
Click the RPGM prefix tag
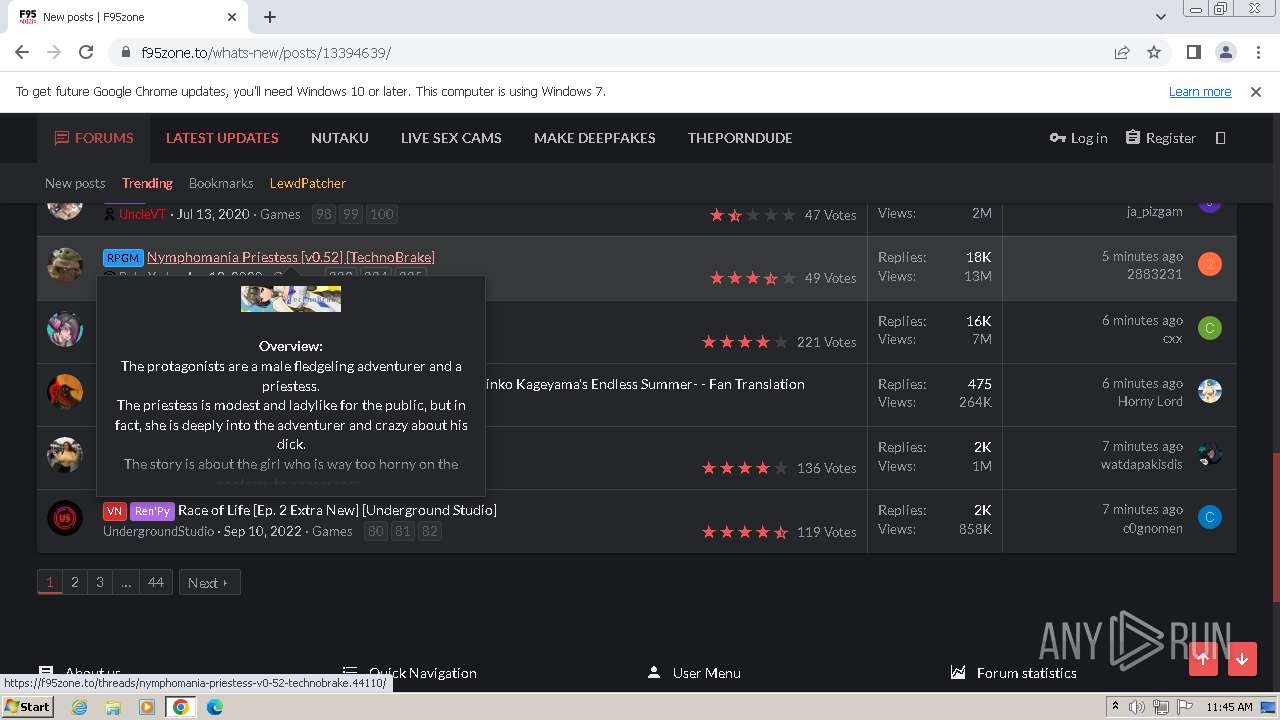[x=123, y=257]
